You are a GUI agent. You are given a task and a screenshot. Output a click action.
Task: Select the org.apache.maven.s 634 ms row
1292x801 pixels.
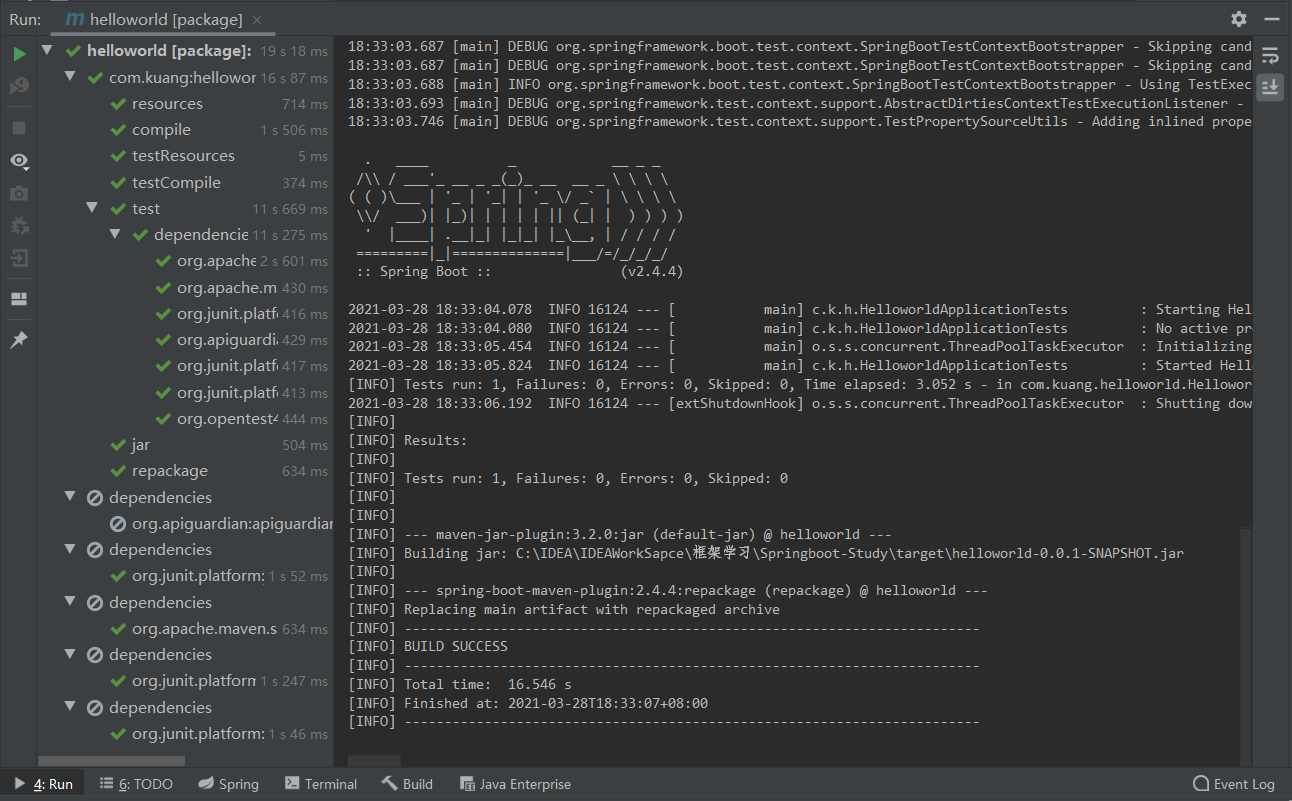[185, 628]
